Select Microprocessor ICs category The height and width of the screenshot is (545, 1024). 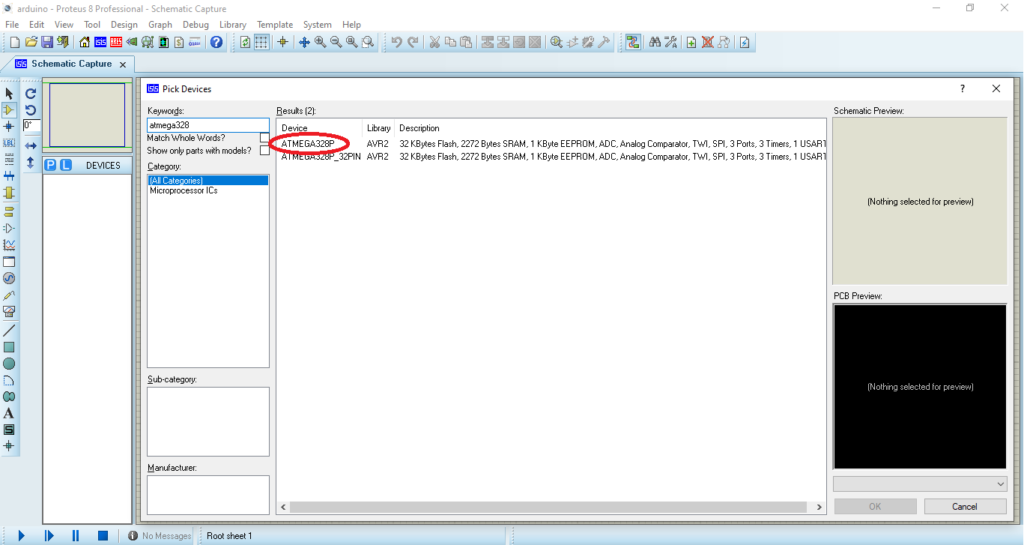coord(183,190)
